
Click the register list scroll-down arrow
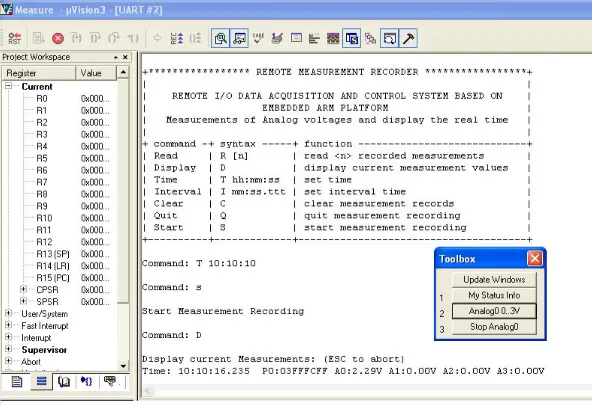click(x=123, y=366)
